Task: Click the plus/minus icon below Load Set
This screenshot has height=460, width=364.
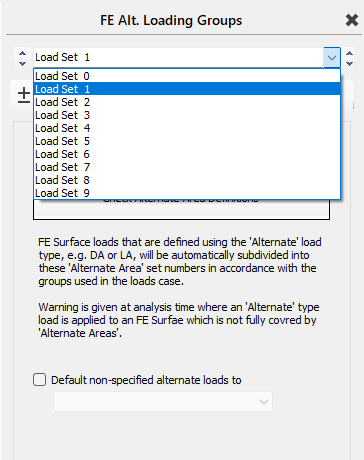Action: tap(24, 95)
